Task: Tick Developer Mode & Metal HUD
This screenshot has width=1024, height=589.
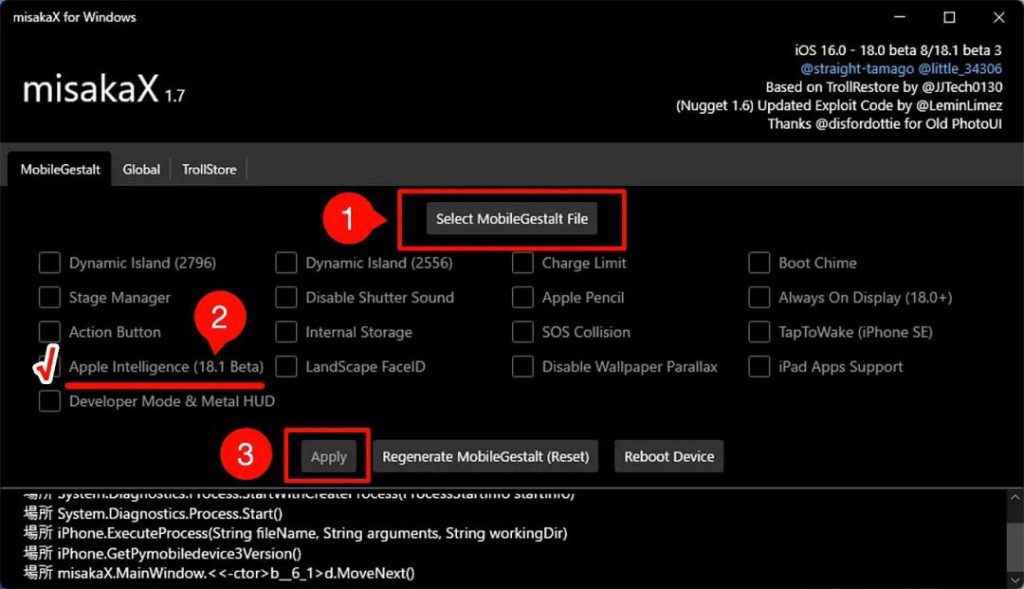Action: (x=49, y=401)
